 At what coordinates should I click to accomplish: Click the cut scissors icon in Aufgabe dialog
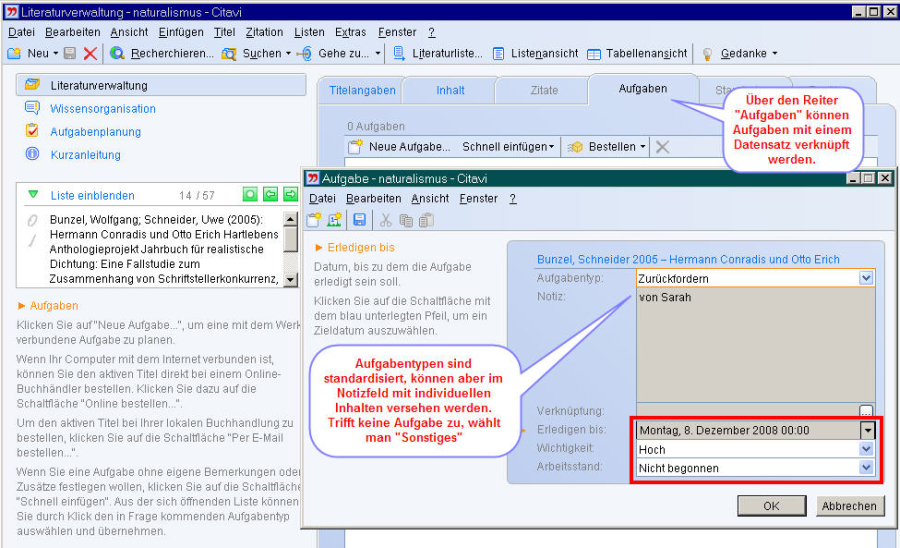[385, 220]
